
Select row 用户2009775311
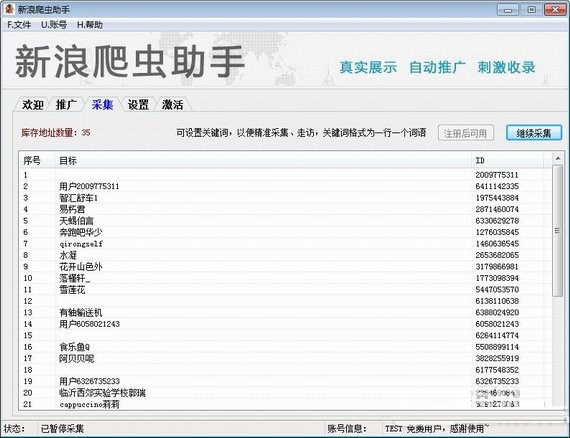coord(285,186)
